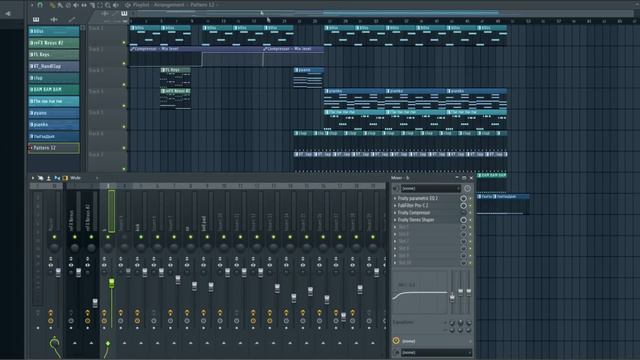
Task: Click the Master mixer track fader
Action: (x=58, y=273)
